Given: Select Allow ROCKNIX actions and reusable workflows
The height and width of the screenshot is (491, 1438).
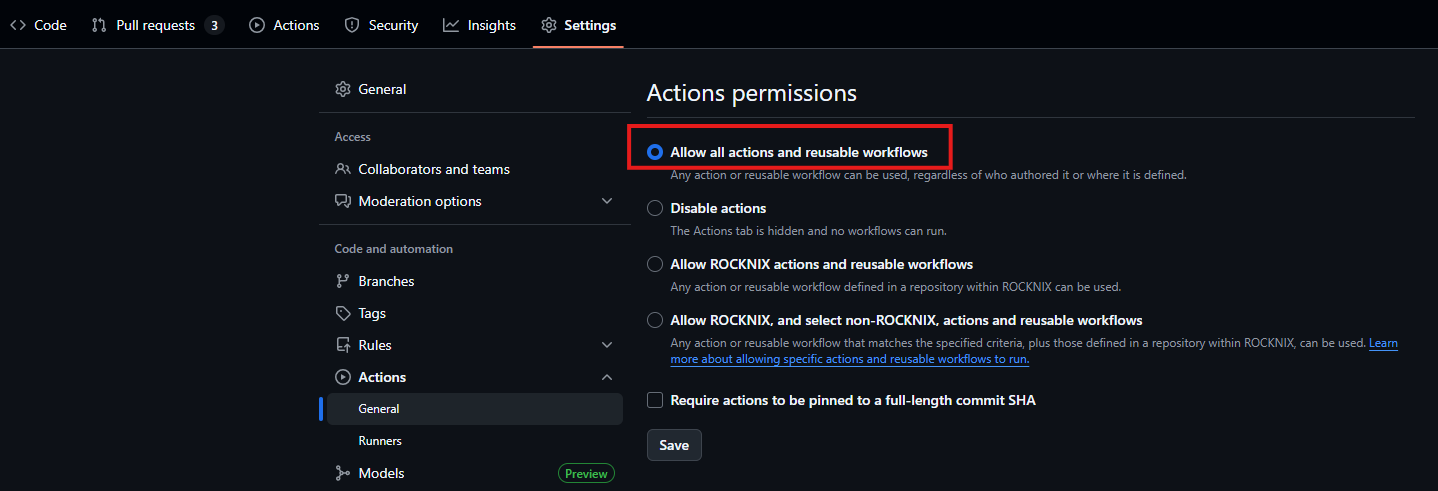Looking at the screenshot, I should click(655, 264).
